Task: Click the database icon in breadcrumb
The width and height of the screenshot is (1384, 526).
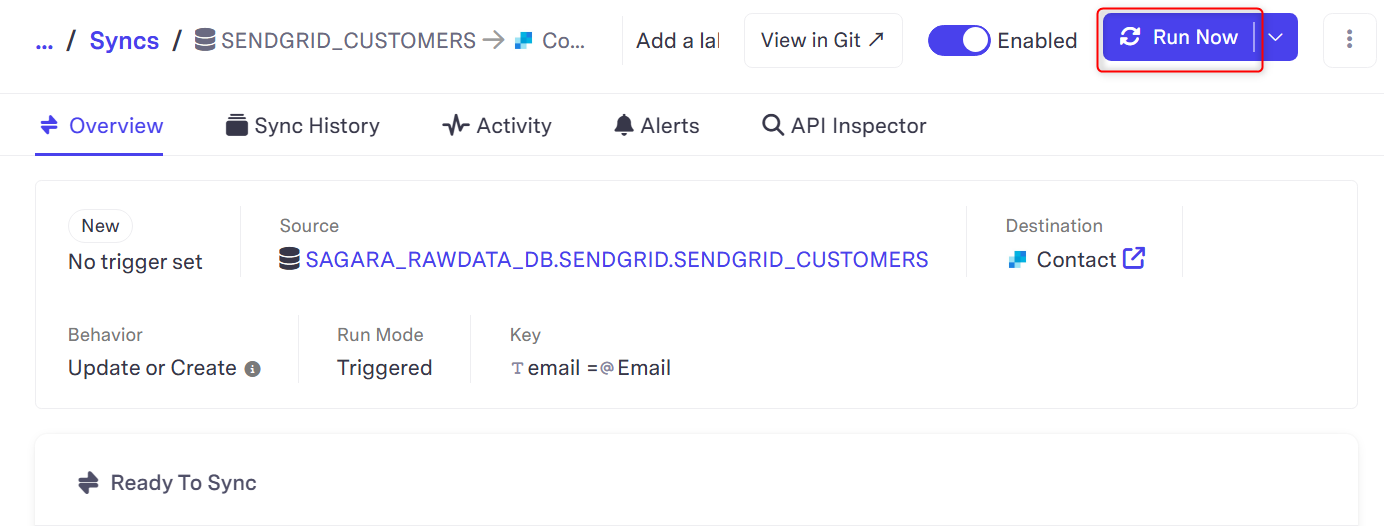Action: pyautogui.click(x=205, y=40)
